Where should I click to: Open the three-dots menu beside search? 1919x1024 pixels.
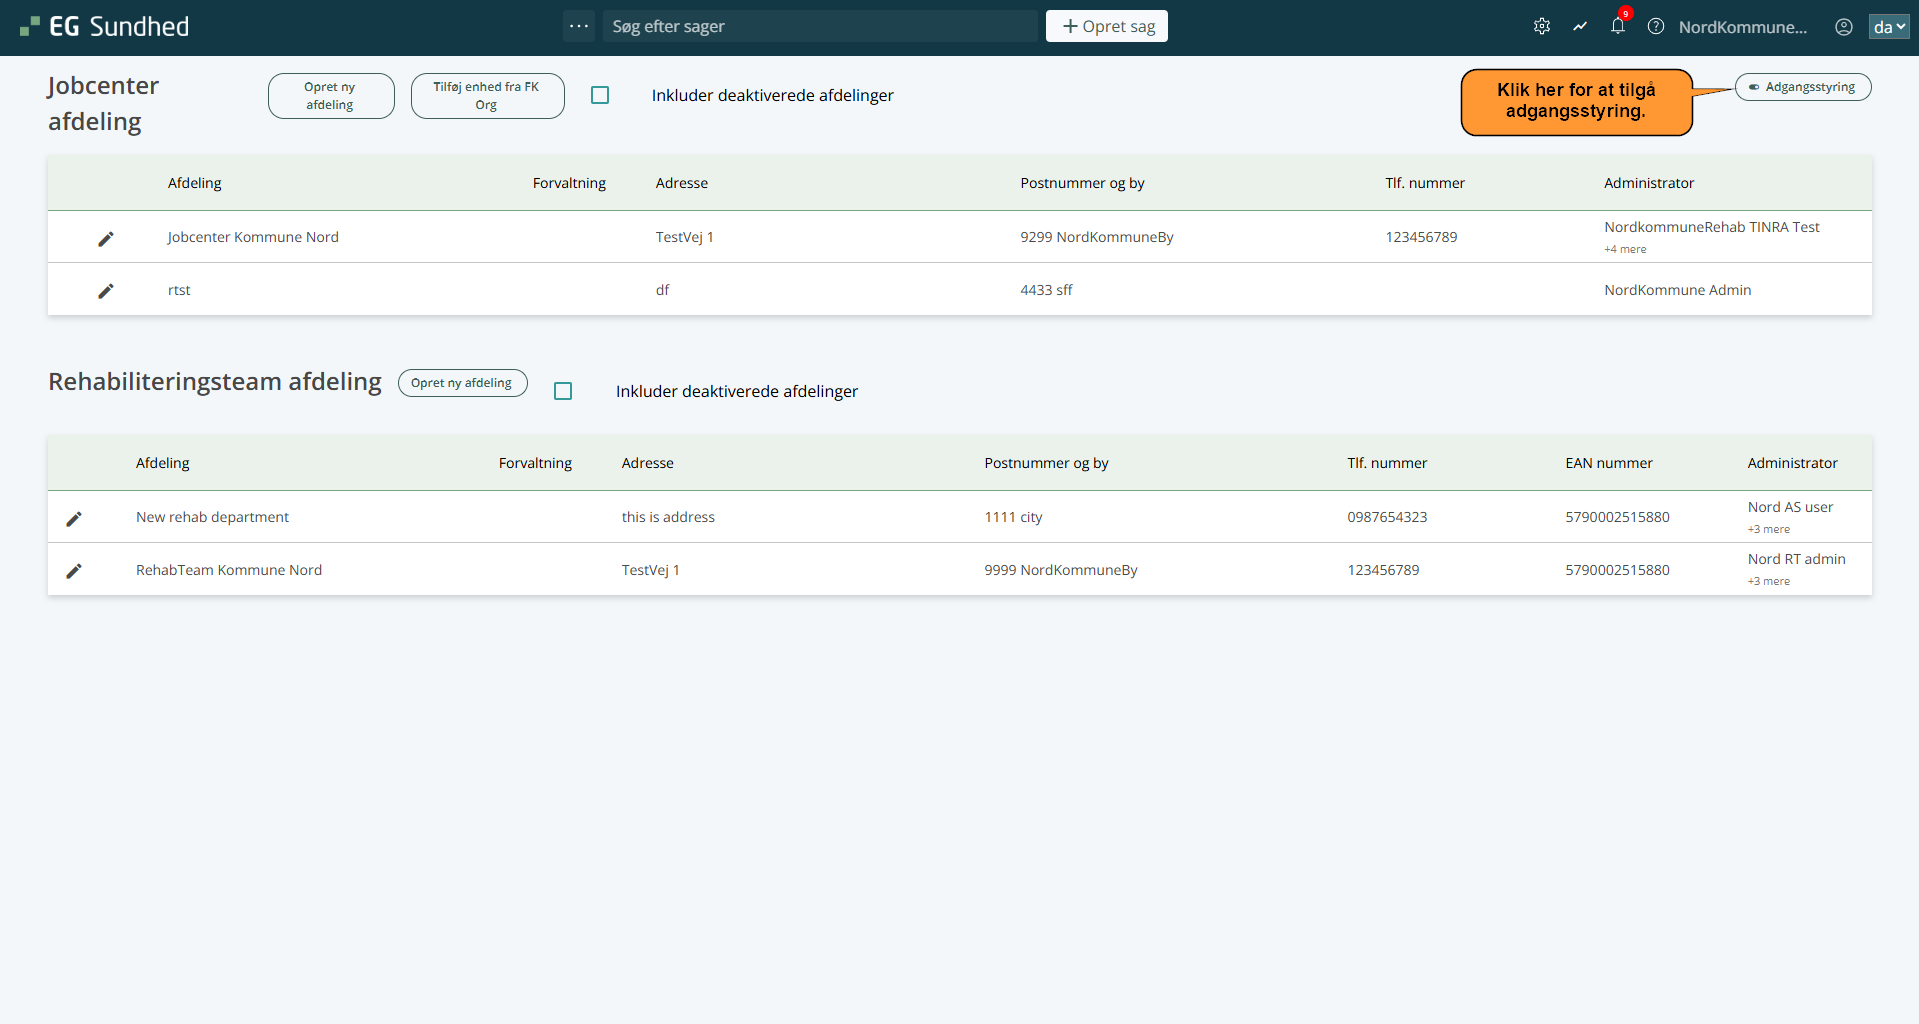(579, 26)
